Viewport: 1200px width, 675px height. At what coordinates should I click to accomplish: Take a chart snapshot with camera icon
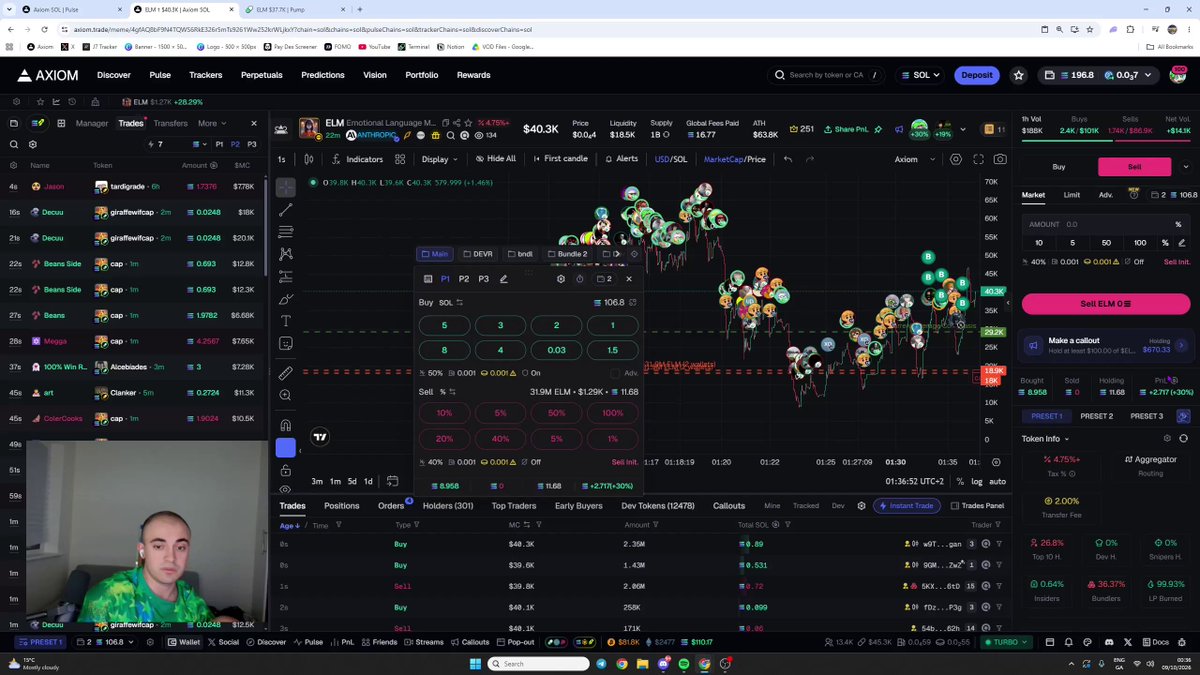1000,159
